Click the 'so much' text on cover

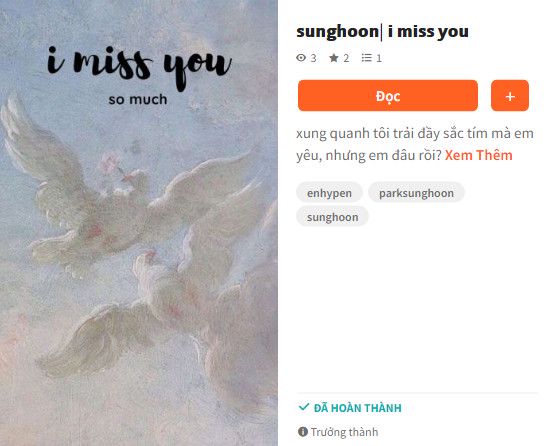coord(138,100)
